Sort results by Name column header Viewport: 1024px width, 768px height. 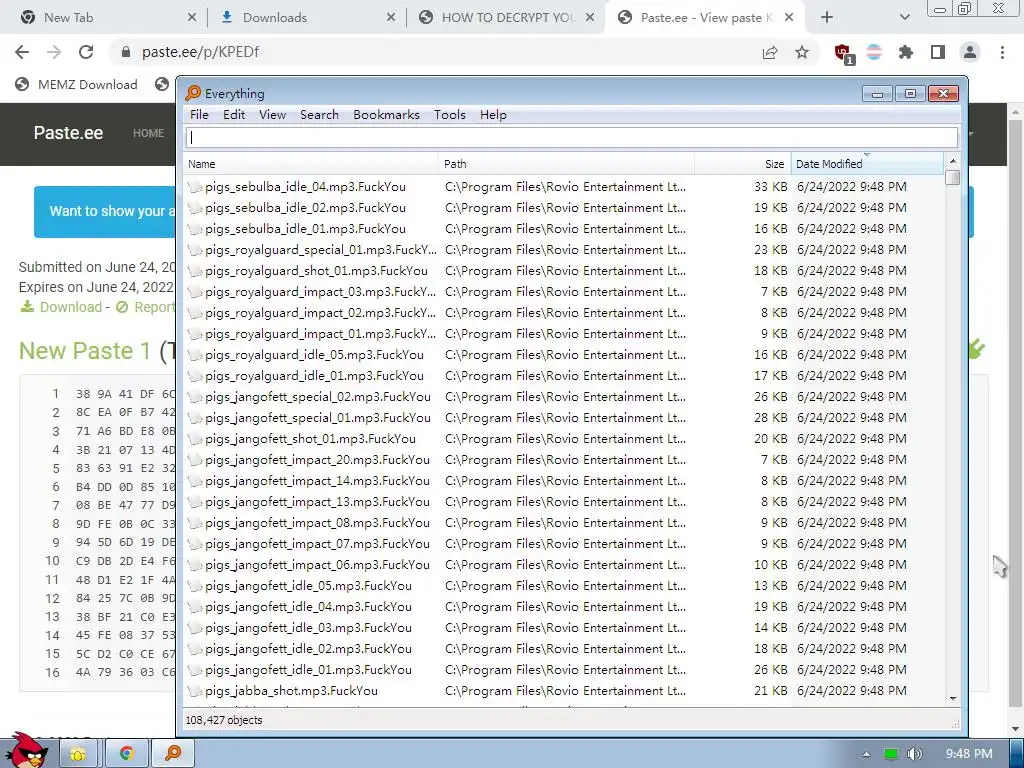click(x=311, y=164)
